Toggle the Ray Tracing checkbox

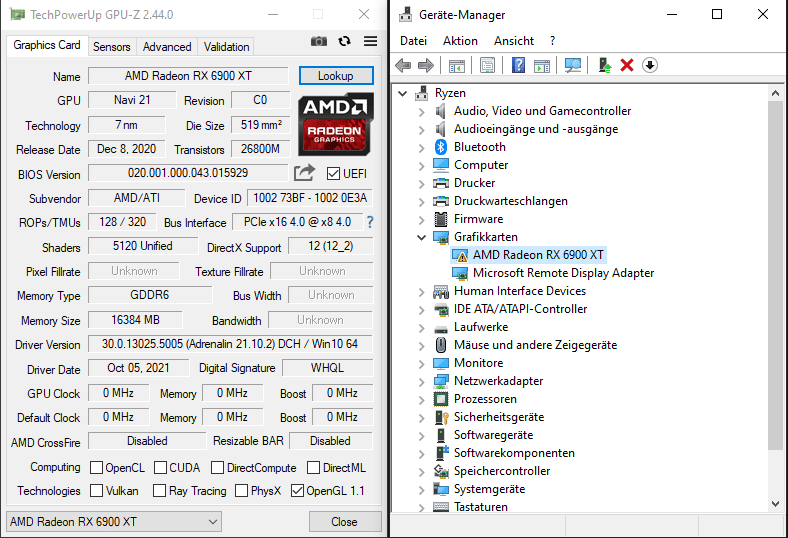coord(159,490)
